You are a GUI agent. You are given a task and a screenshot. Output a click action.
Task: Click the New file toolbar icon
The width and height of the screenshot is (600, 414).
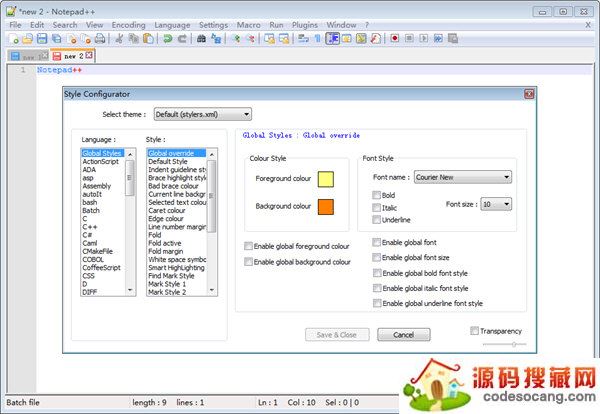pos(13,39)
